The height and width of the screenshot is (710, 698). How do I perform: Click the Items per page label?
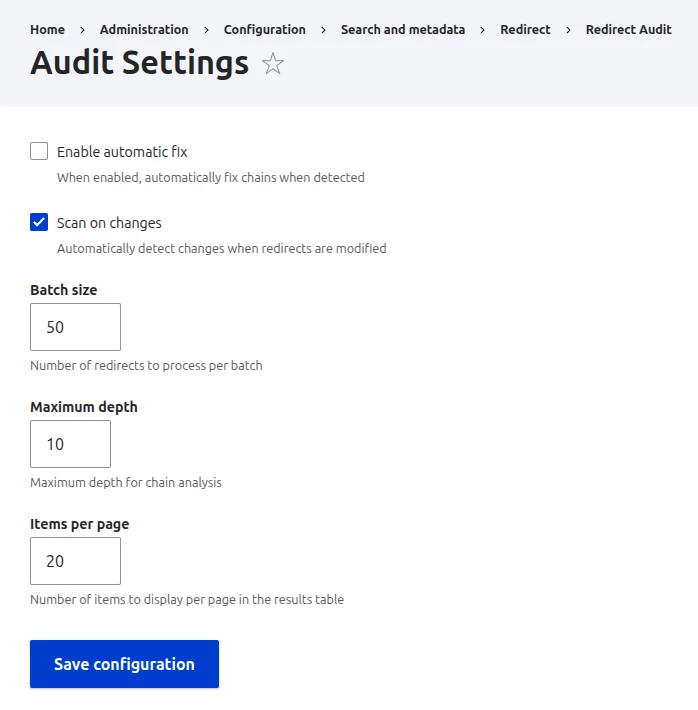click(80, 524)
